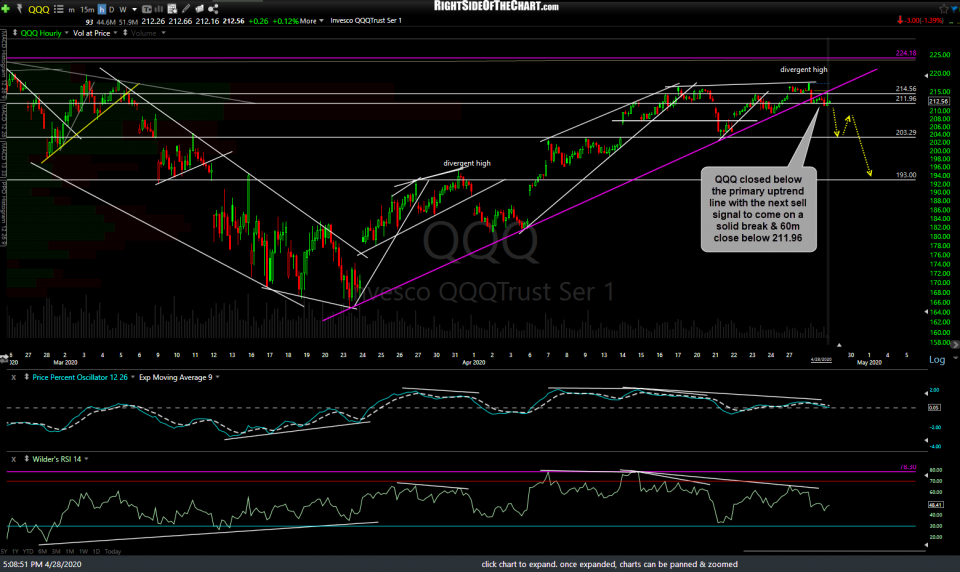The height and width of the screenshot is (572, 960).
Task: Select the Daily (D) timeframe
Action: [x=111, y=9]
